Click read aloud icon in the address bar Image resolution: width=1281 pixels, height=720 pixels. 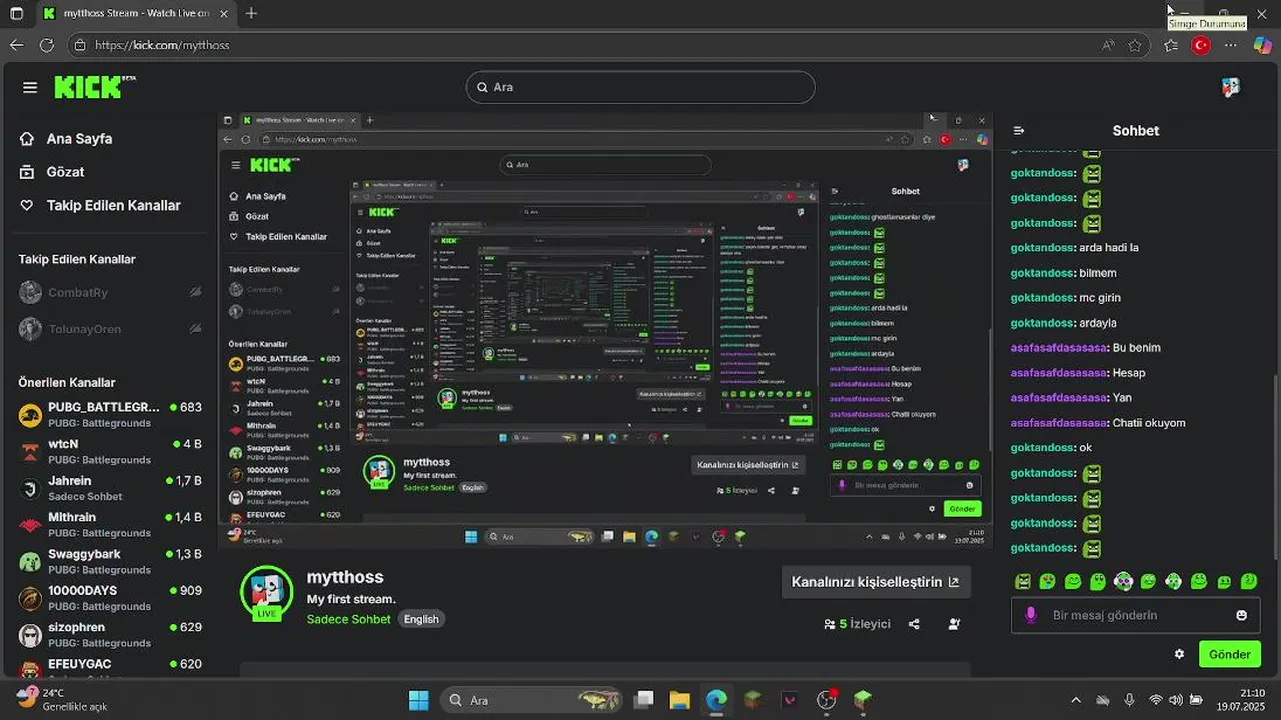[1108, 45]
